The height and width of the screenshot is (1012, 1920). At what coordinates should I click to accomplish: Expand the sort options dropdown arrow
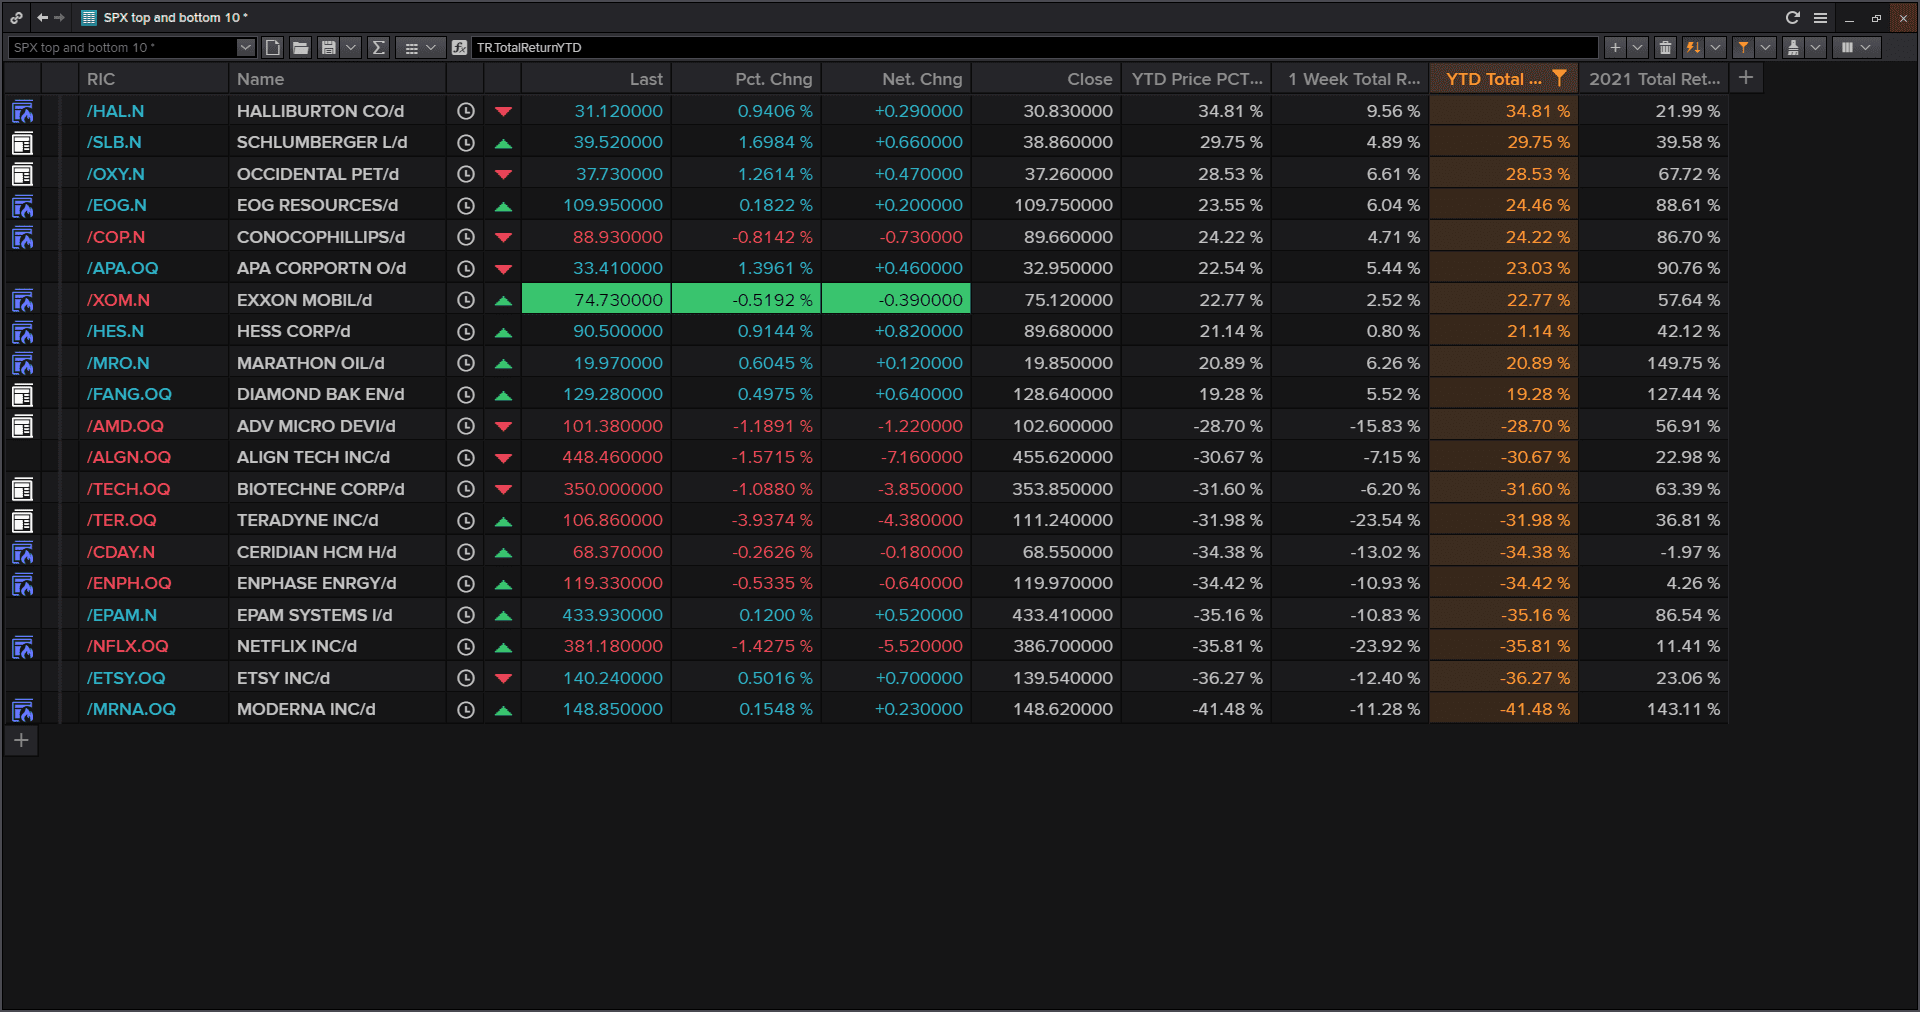1715,47
